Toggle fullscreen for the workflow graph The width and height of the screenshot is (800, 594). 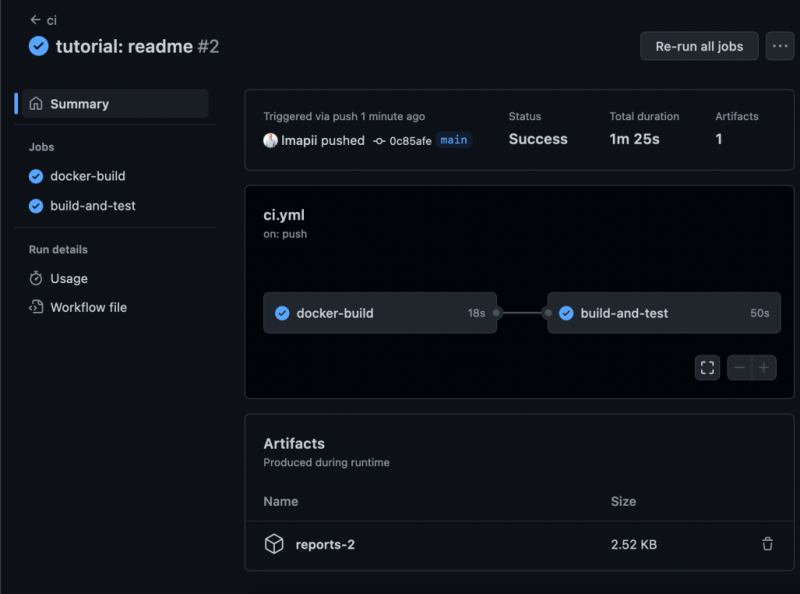tap(708, 368)
